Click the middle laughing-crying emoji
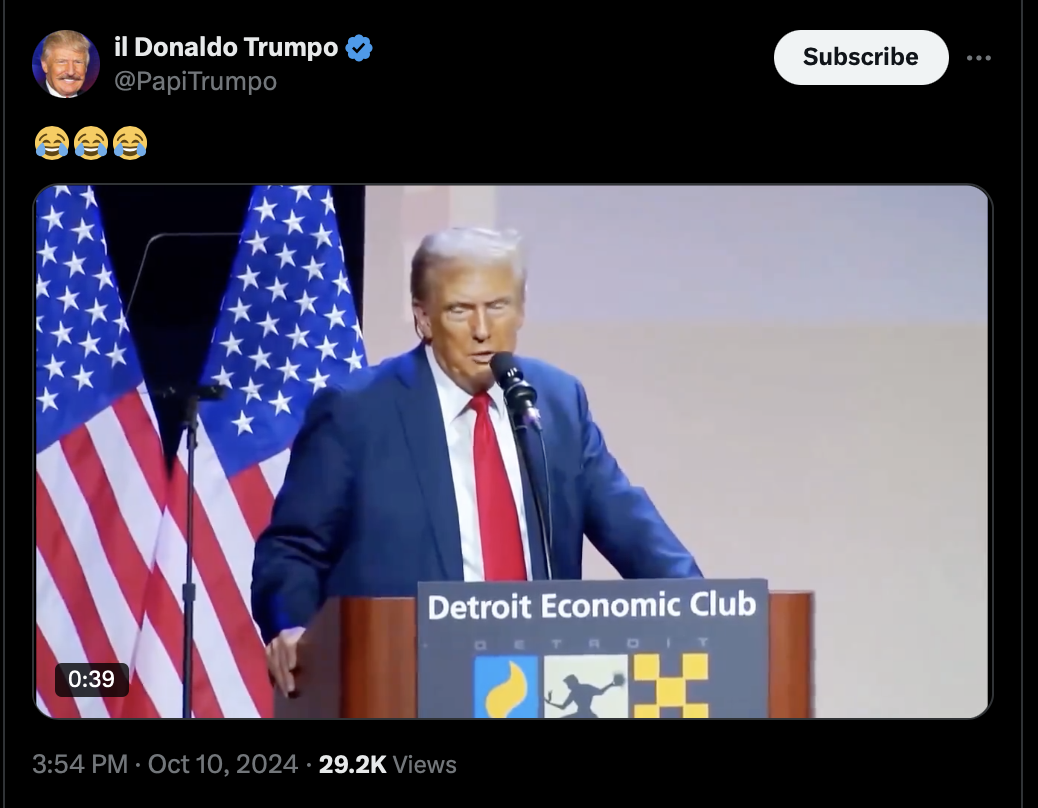 [x=91, y=143]
